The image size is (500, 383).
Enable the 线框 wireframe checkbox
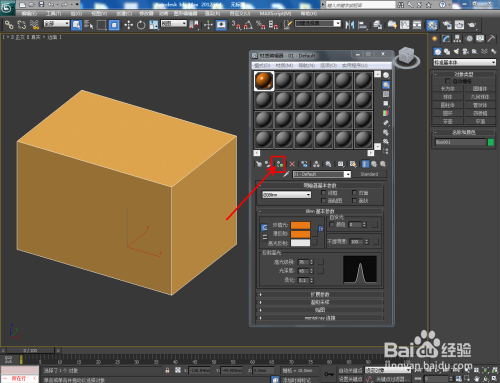click(x=323, y=193)
